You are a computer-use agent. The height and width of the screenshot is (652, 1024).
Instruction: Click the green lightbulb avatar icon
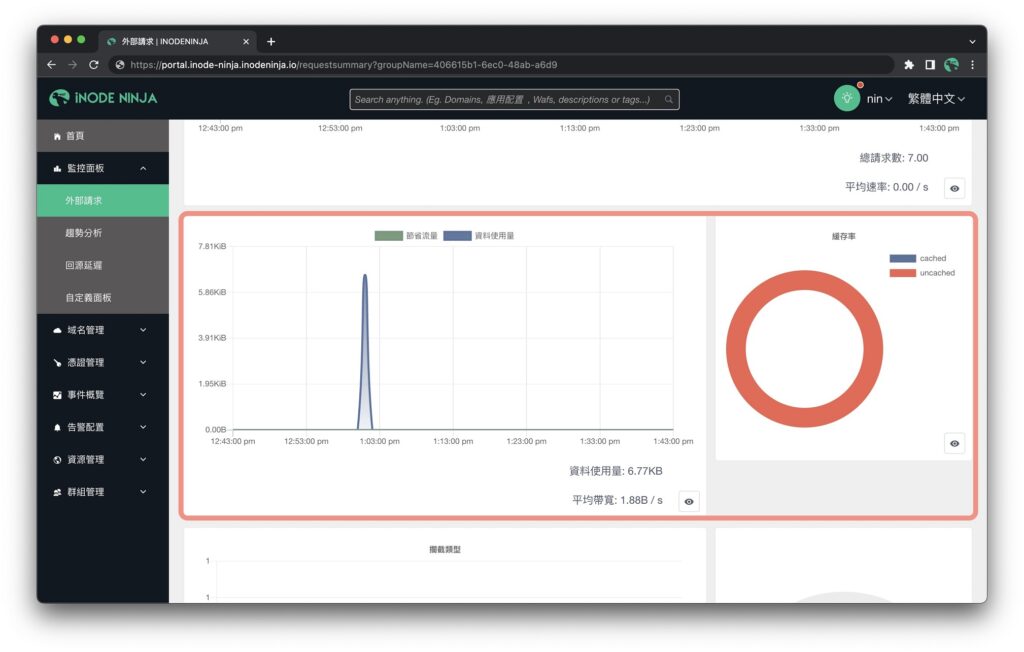(846, 99)
